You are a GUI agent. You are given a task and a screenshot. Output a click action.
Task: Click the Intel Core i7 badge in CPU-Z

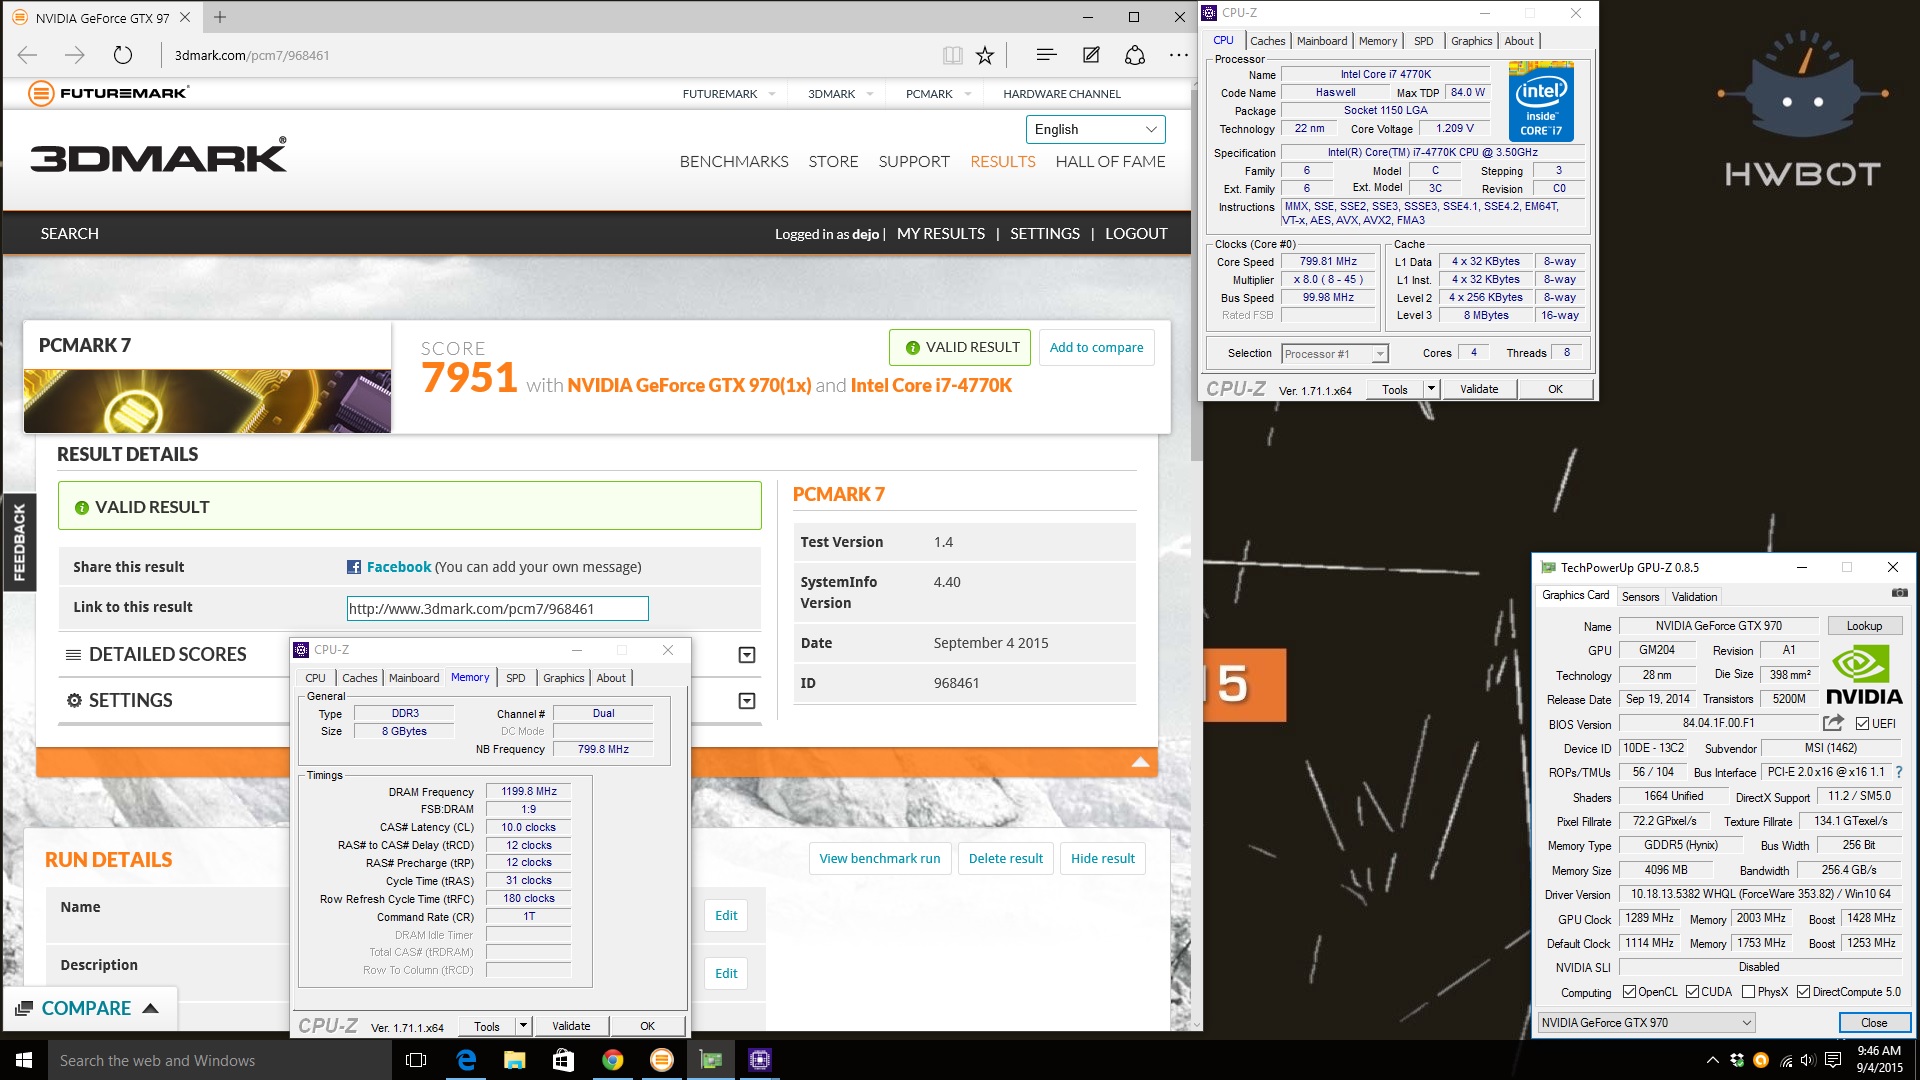pos(1541,102)
